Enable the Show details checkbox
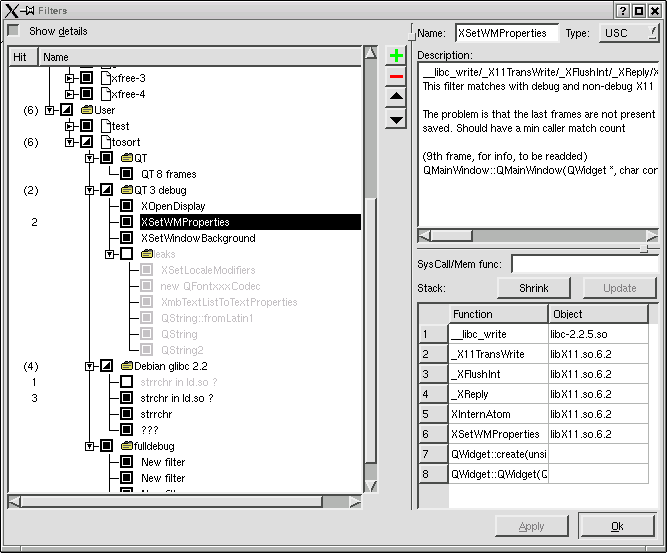 click(x=13, y=31)
